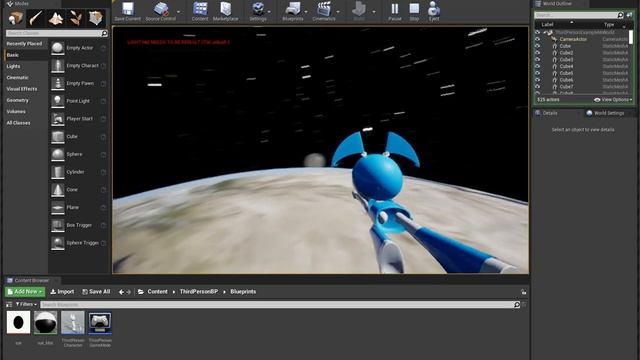Viewport: 640px width, 360px height.
Task: Click Import button
Action: (62, 292)
